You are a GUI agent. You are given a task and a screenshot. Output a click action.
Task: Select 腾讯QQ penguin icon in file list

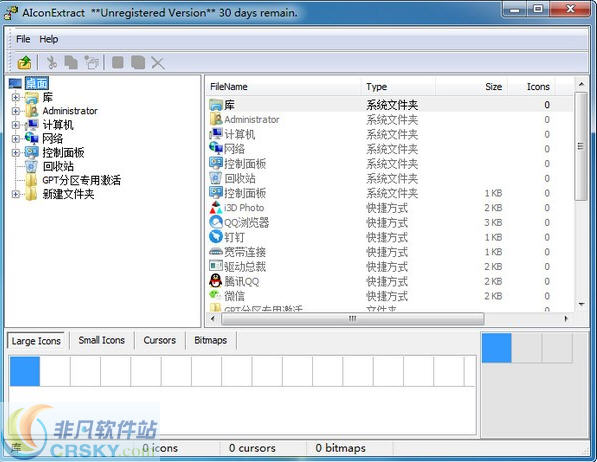215,281
